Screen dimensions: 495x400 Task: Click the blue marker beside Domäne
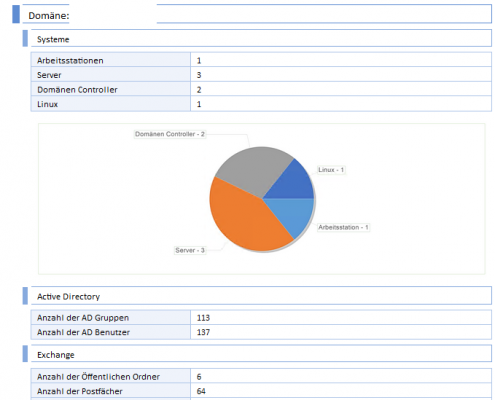click(16, 14)
